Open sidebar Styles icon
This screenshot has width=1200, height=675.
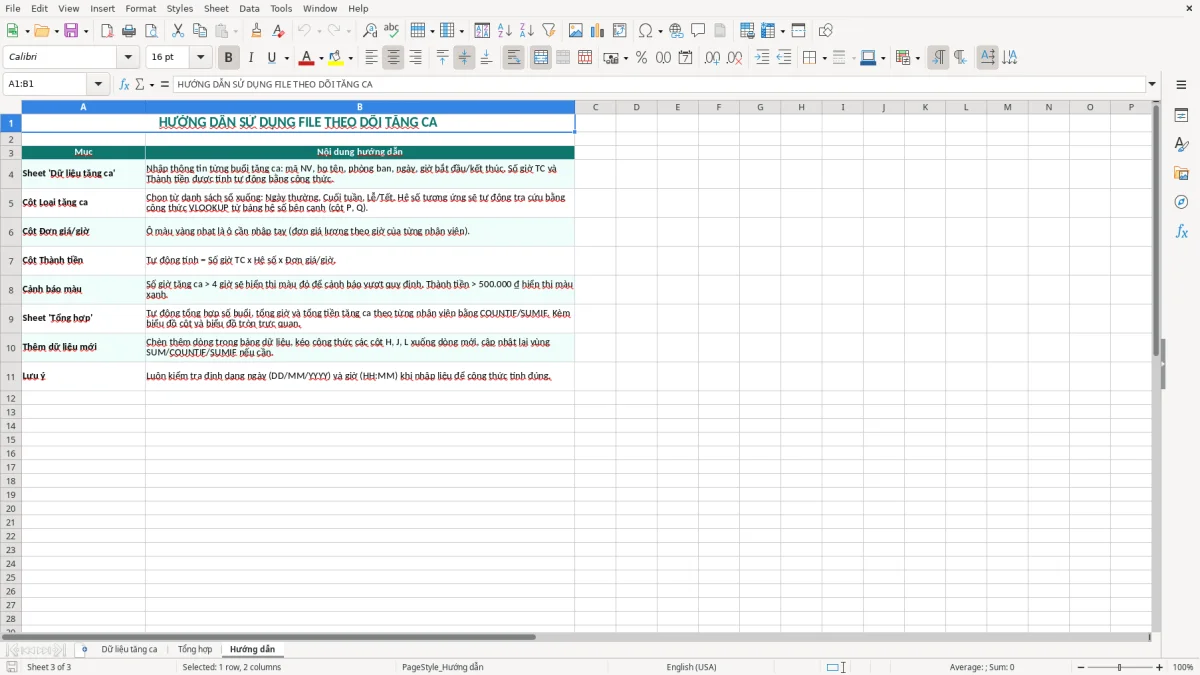click(1181, 144)
